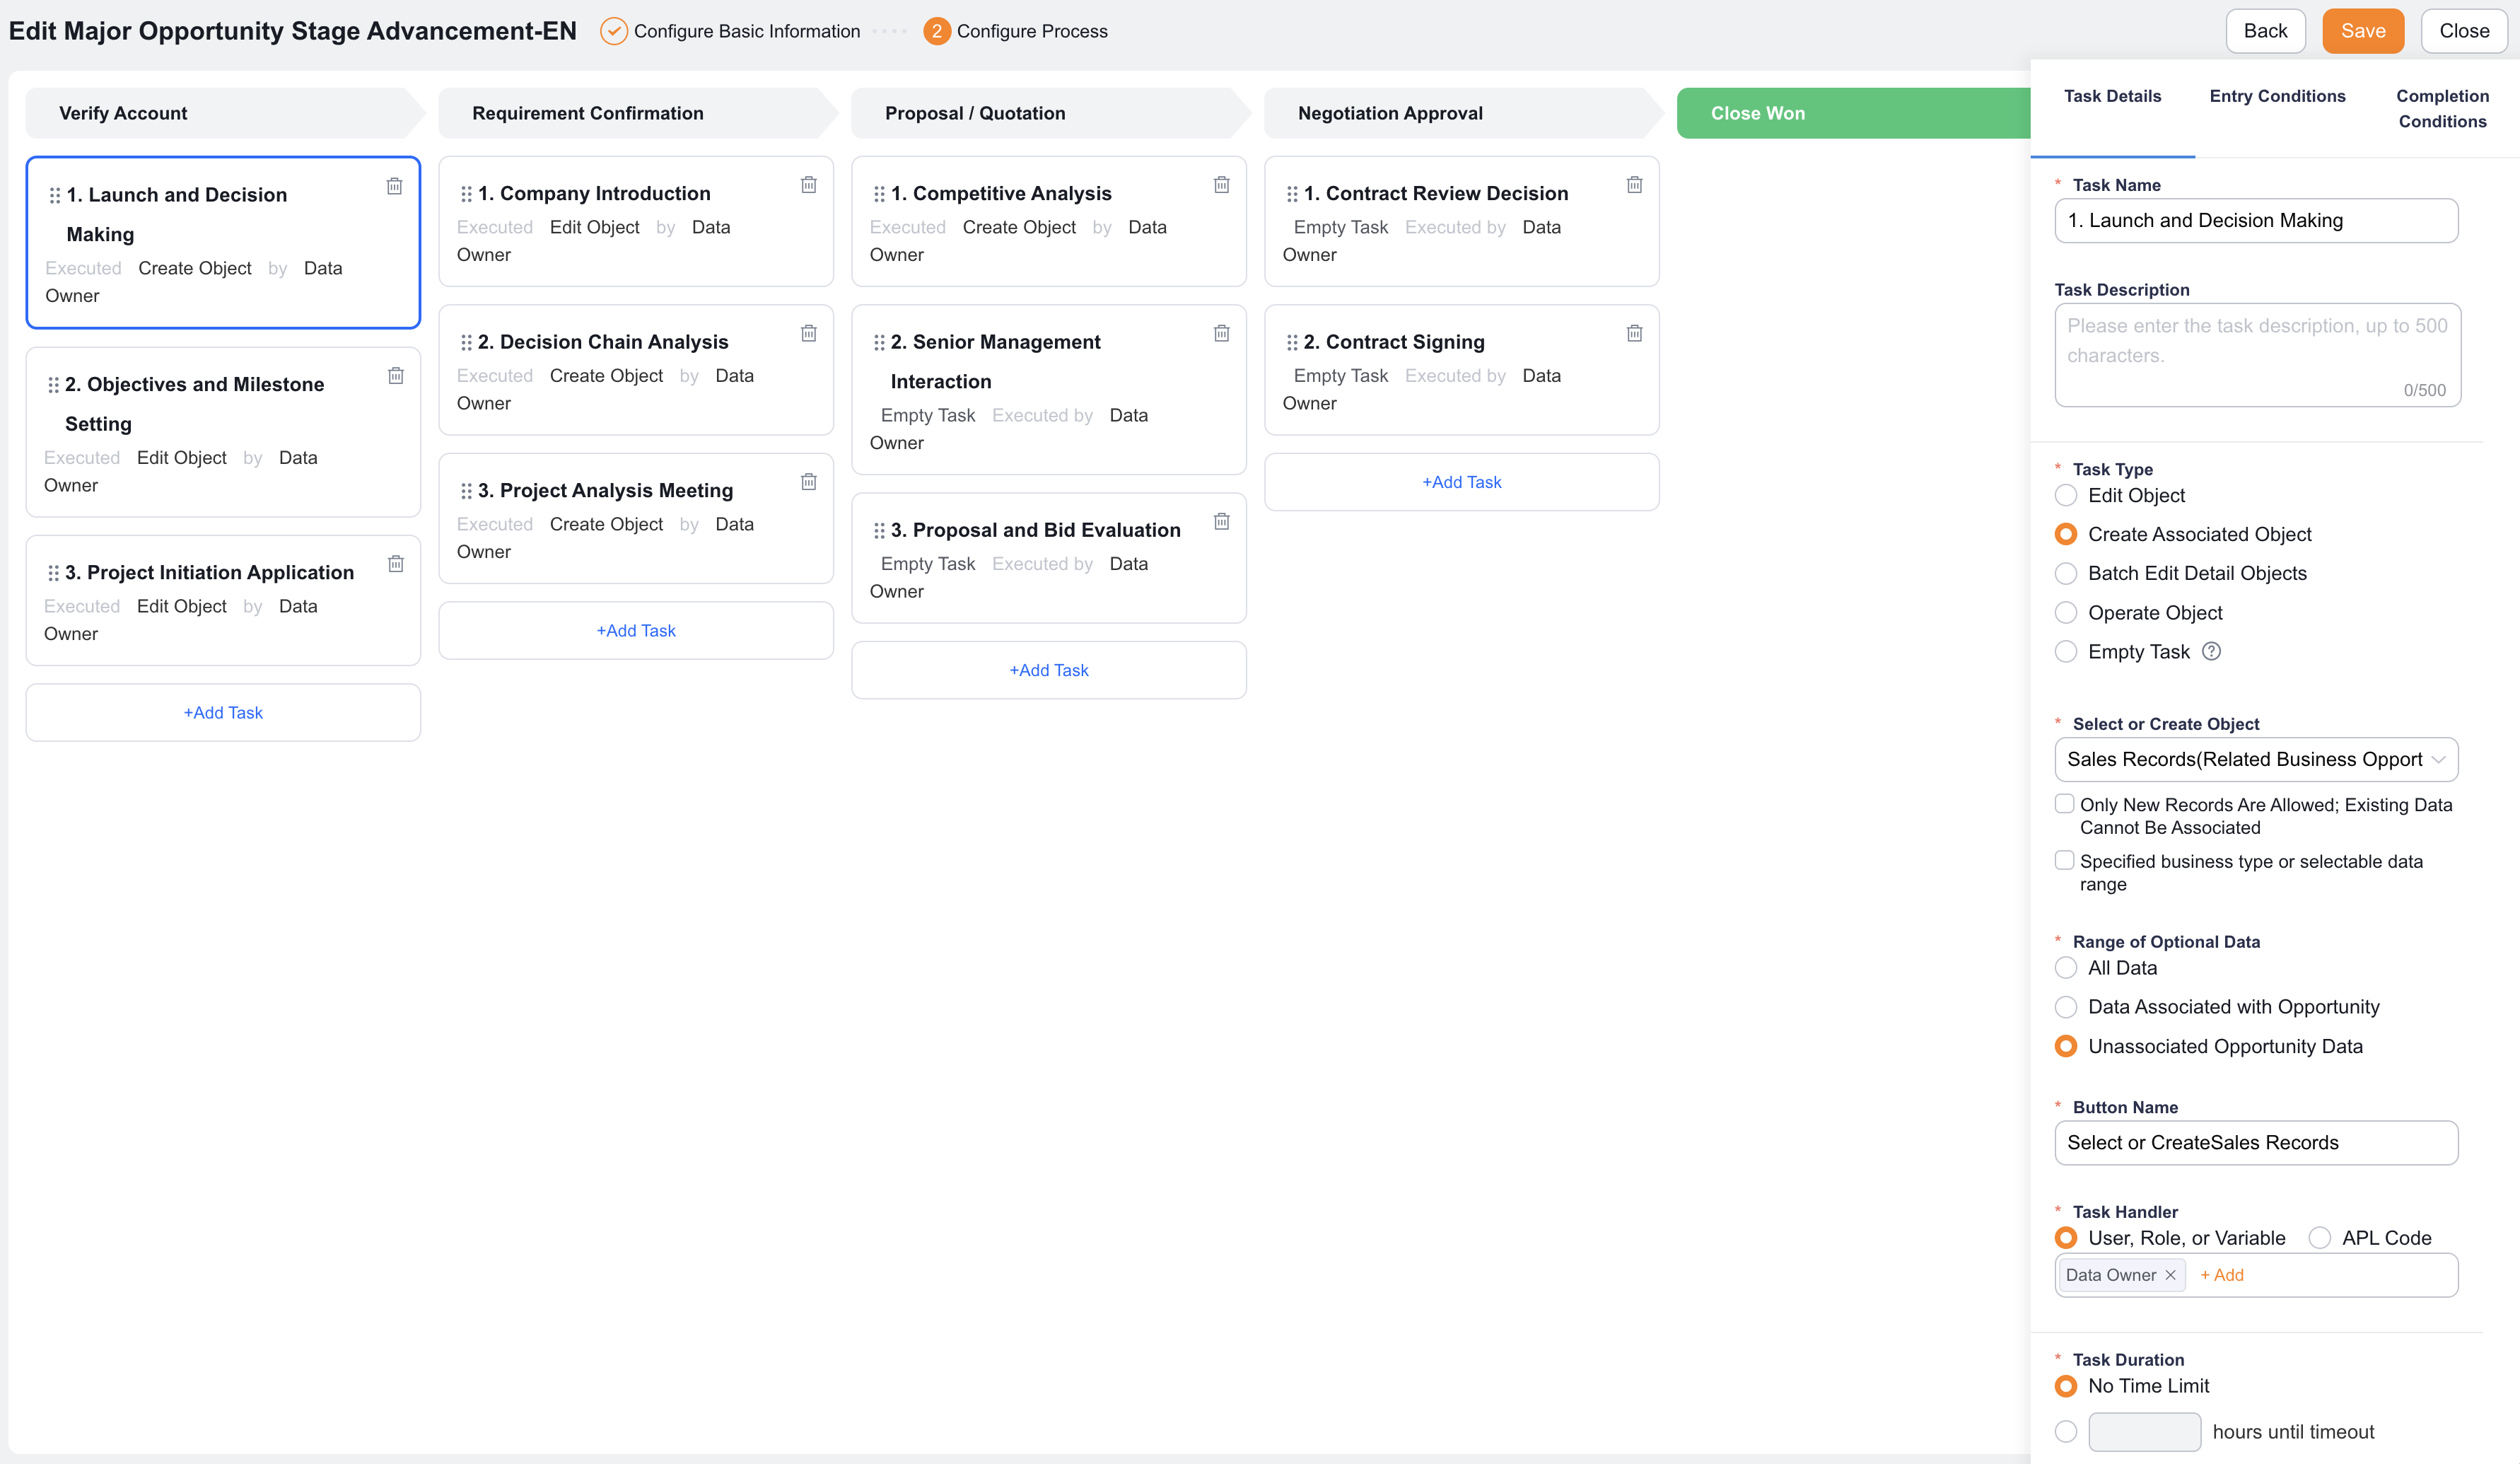Delete the Project Initiation Application task

coord(396,563)
